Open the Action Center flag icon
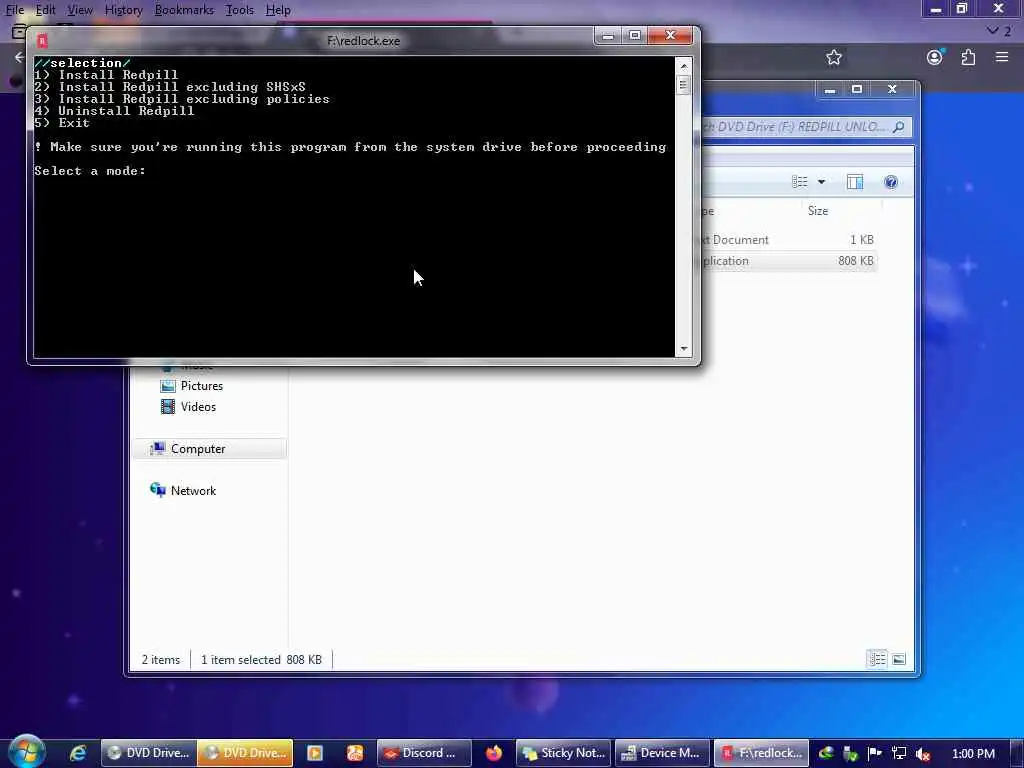 (874, 754)
